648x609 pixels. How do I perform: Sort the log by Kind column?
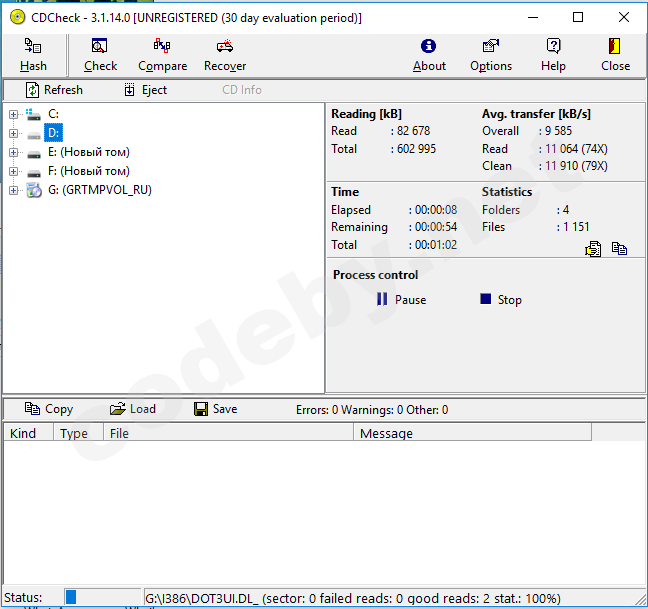(29, 433)
